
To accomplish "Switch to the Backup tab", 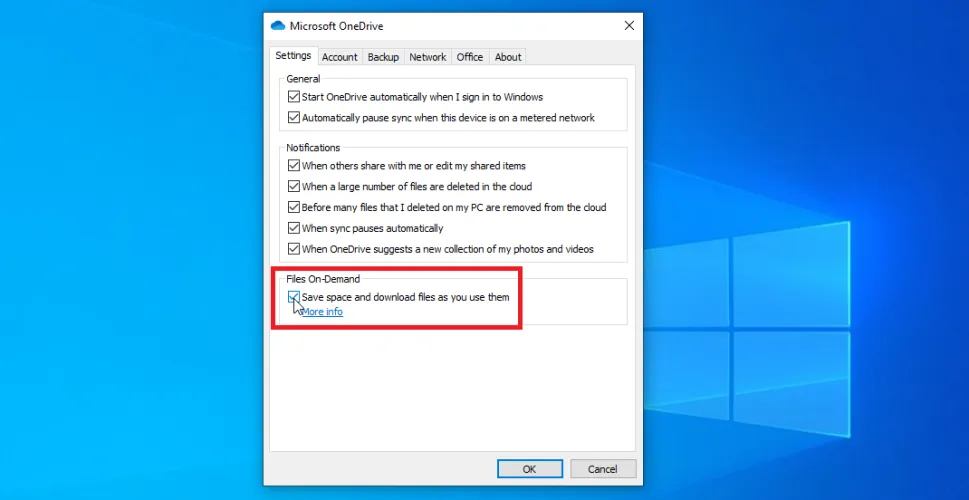I will click(x=383, y=57).
